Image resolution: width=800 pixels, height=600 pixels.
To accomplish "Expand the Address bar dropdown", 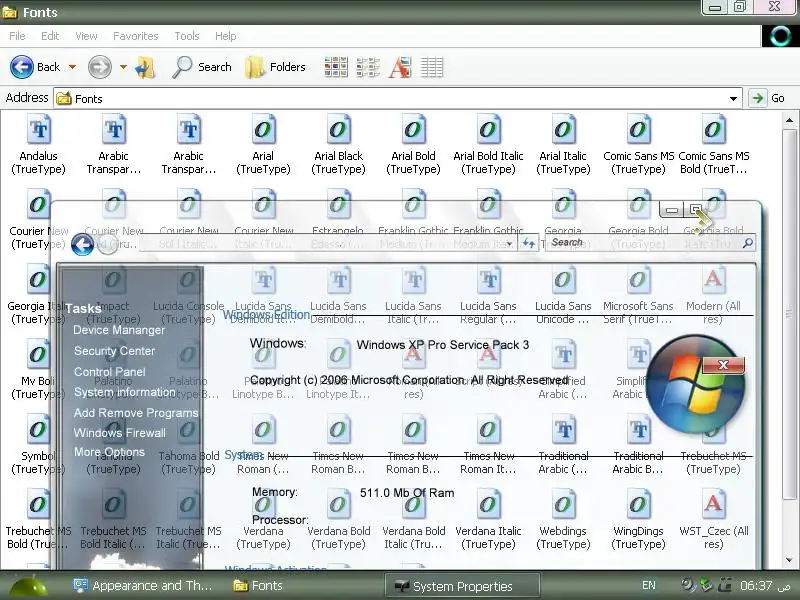I will click(x=733, y=98).
